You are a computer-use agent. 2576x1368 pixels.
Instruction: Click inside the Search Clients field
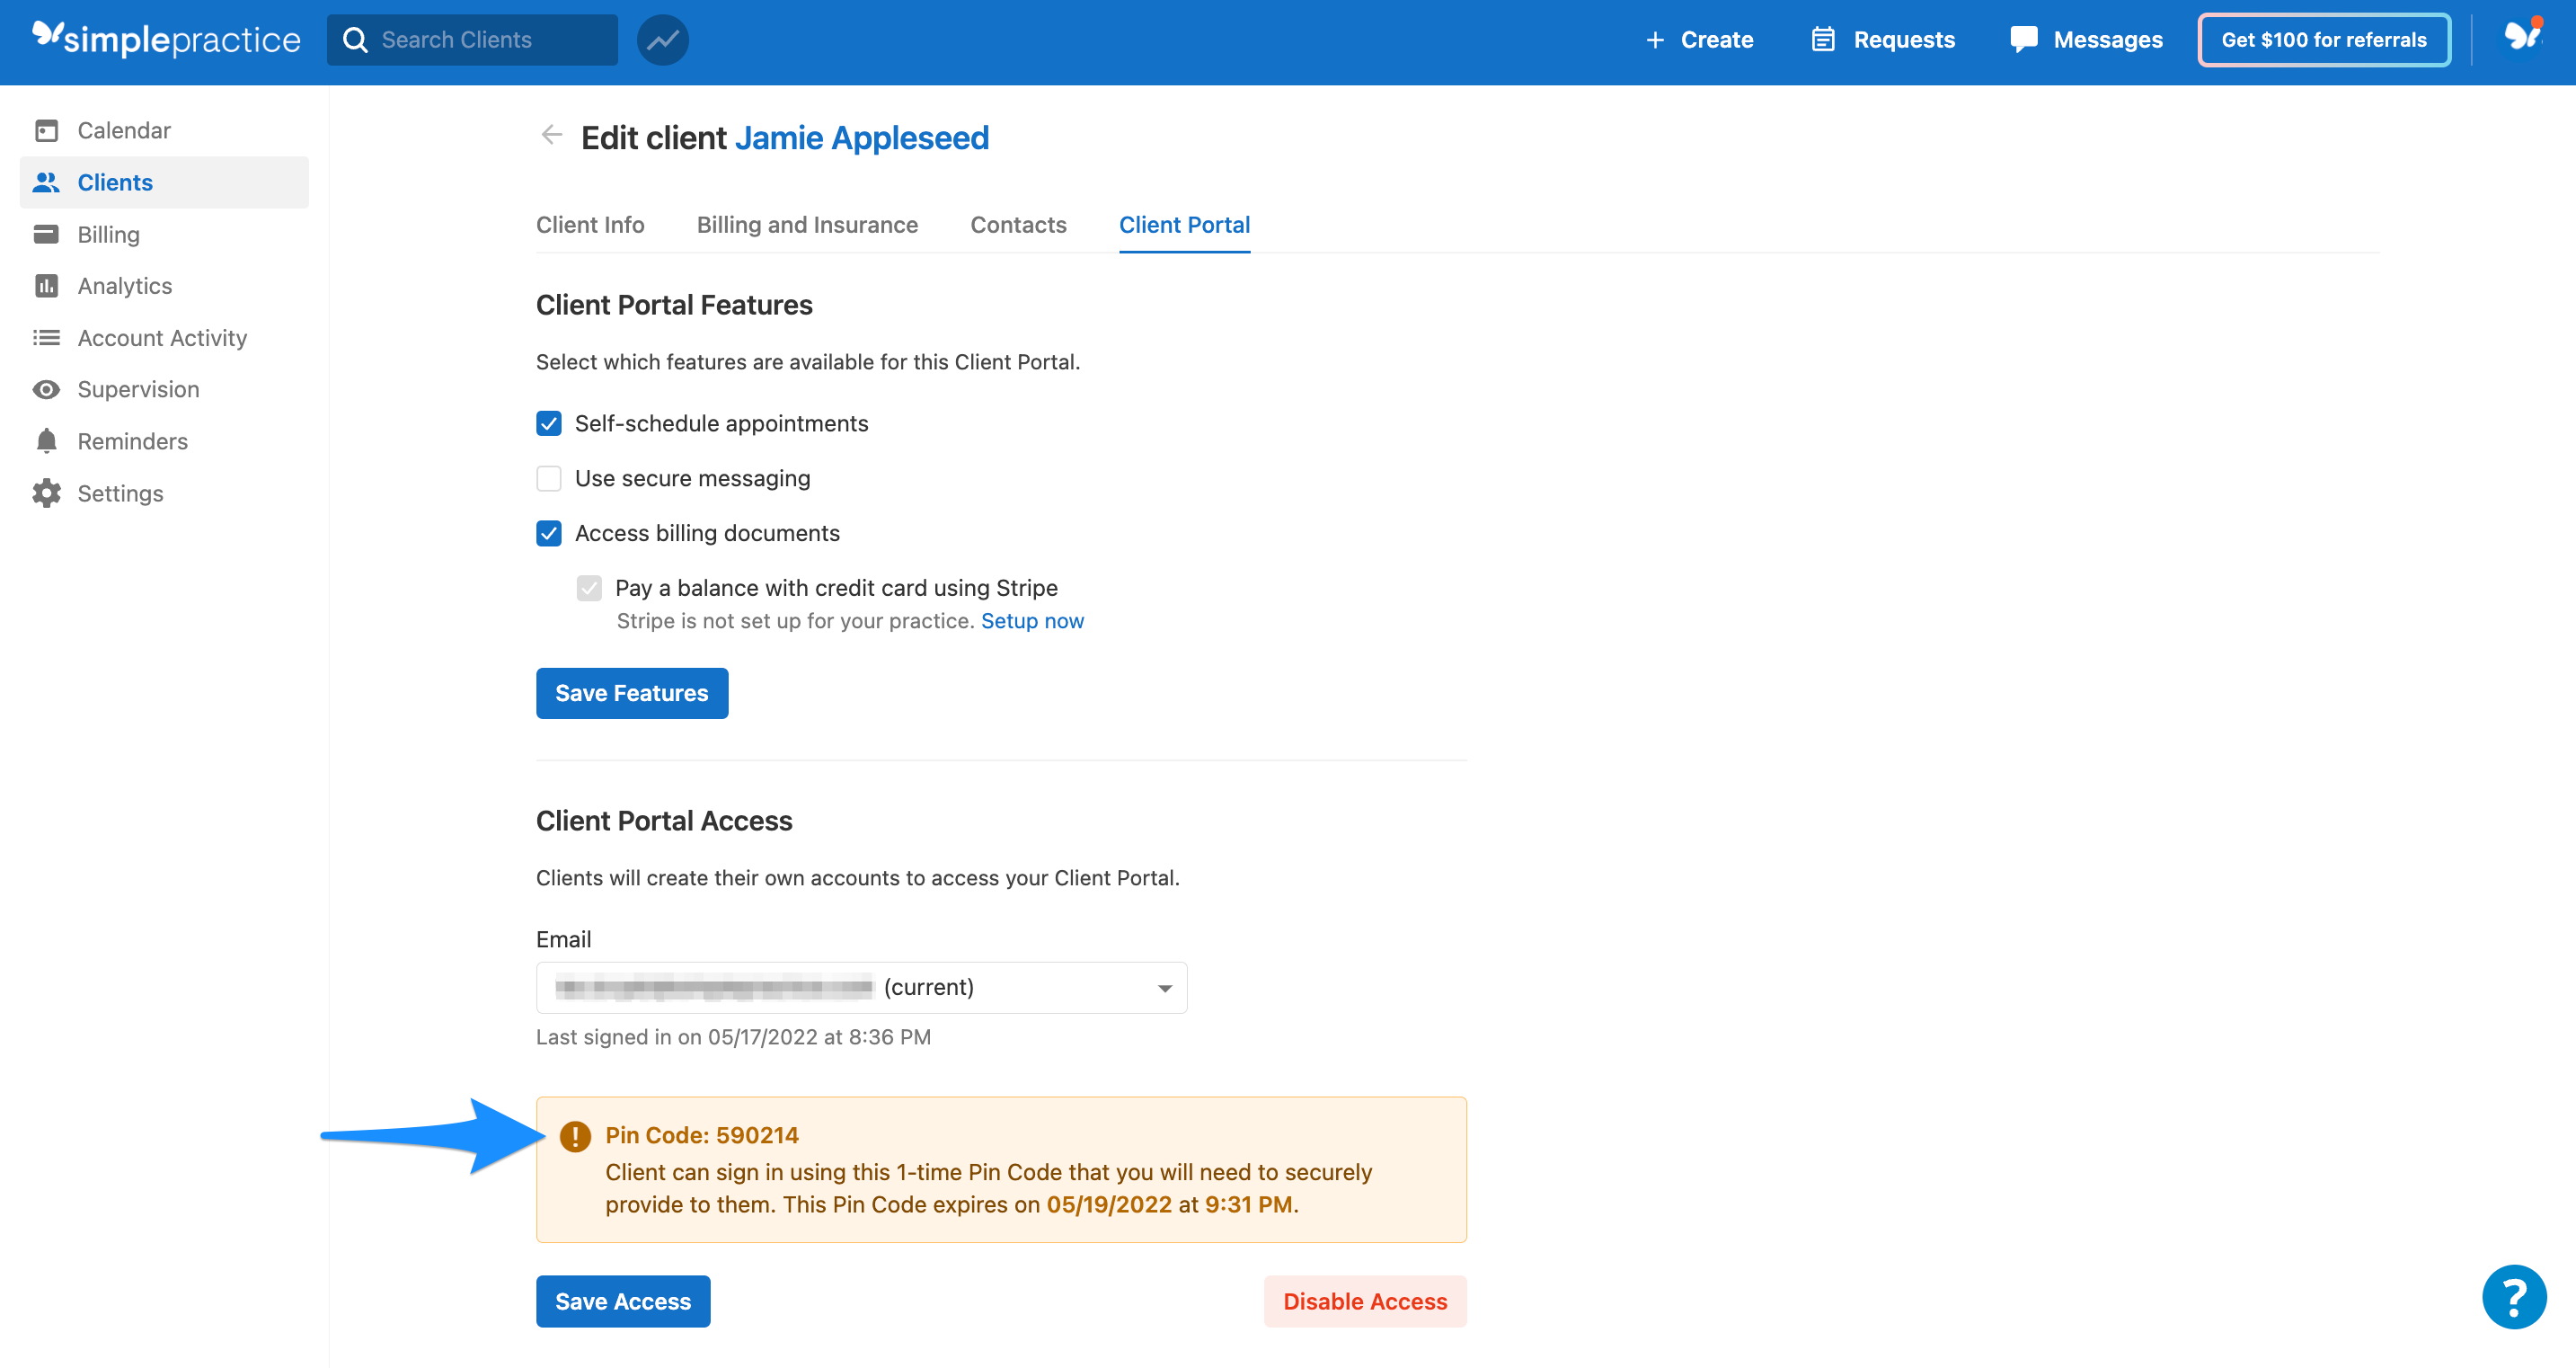point(470,40)
